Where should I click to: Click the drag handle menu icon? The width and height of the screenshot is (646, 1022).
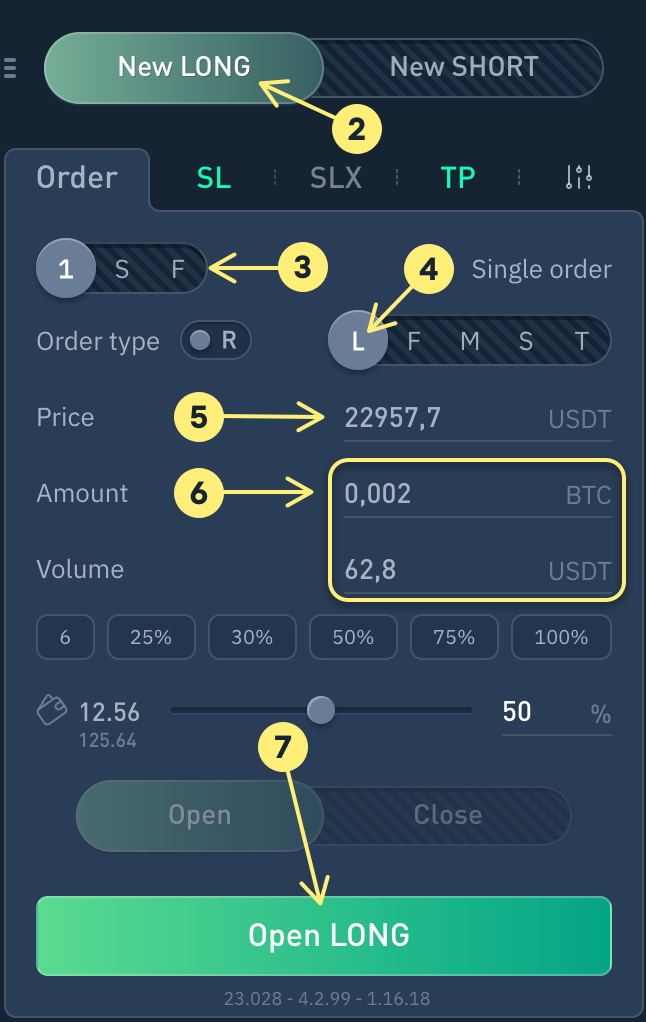[11, 68]
